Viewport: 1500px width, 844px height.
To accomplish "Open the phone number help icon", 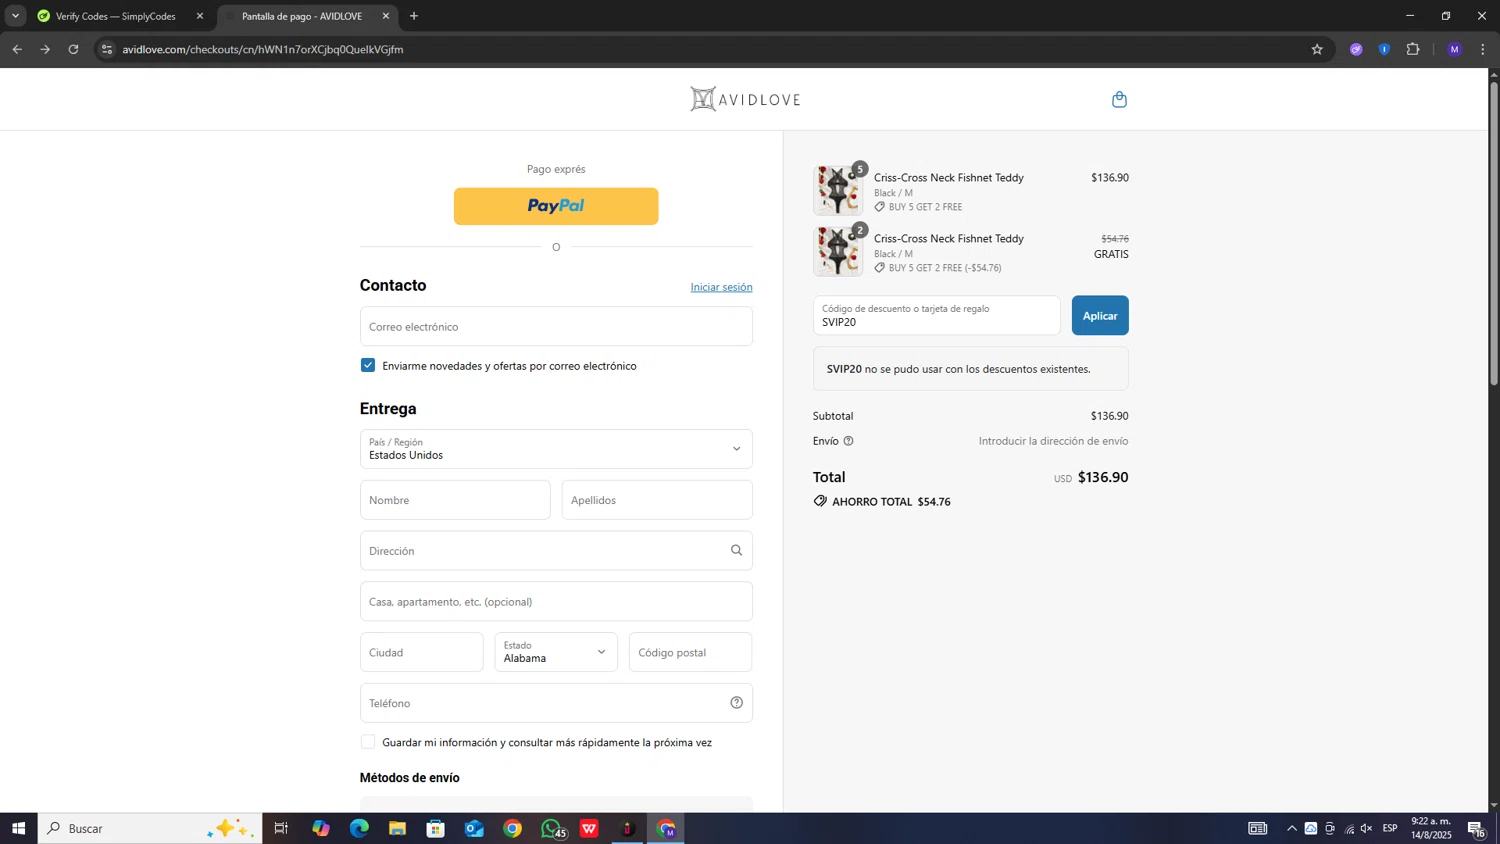I will 736,703.
